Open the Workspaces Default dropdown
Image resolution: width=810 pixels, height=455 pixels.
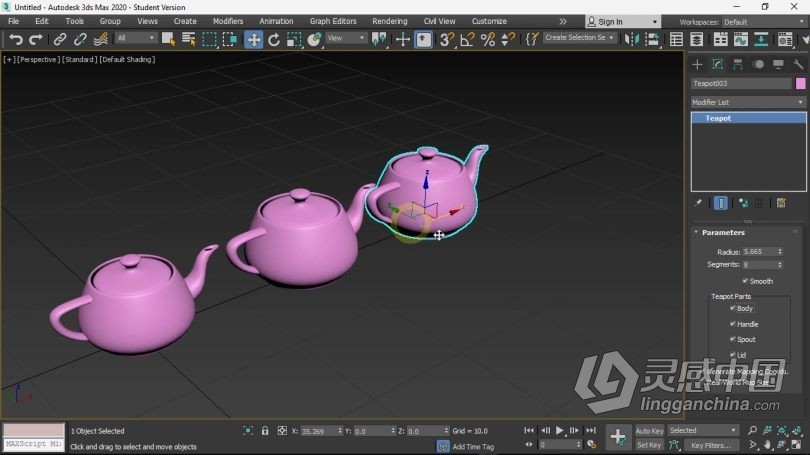pos(763,22)
